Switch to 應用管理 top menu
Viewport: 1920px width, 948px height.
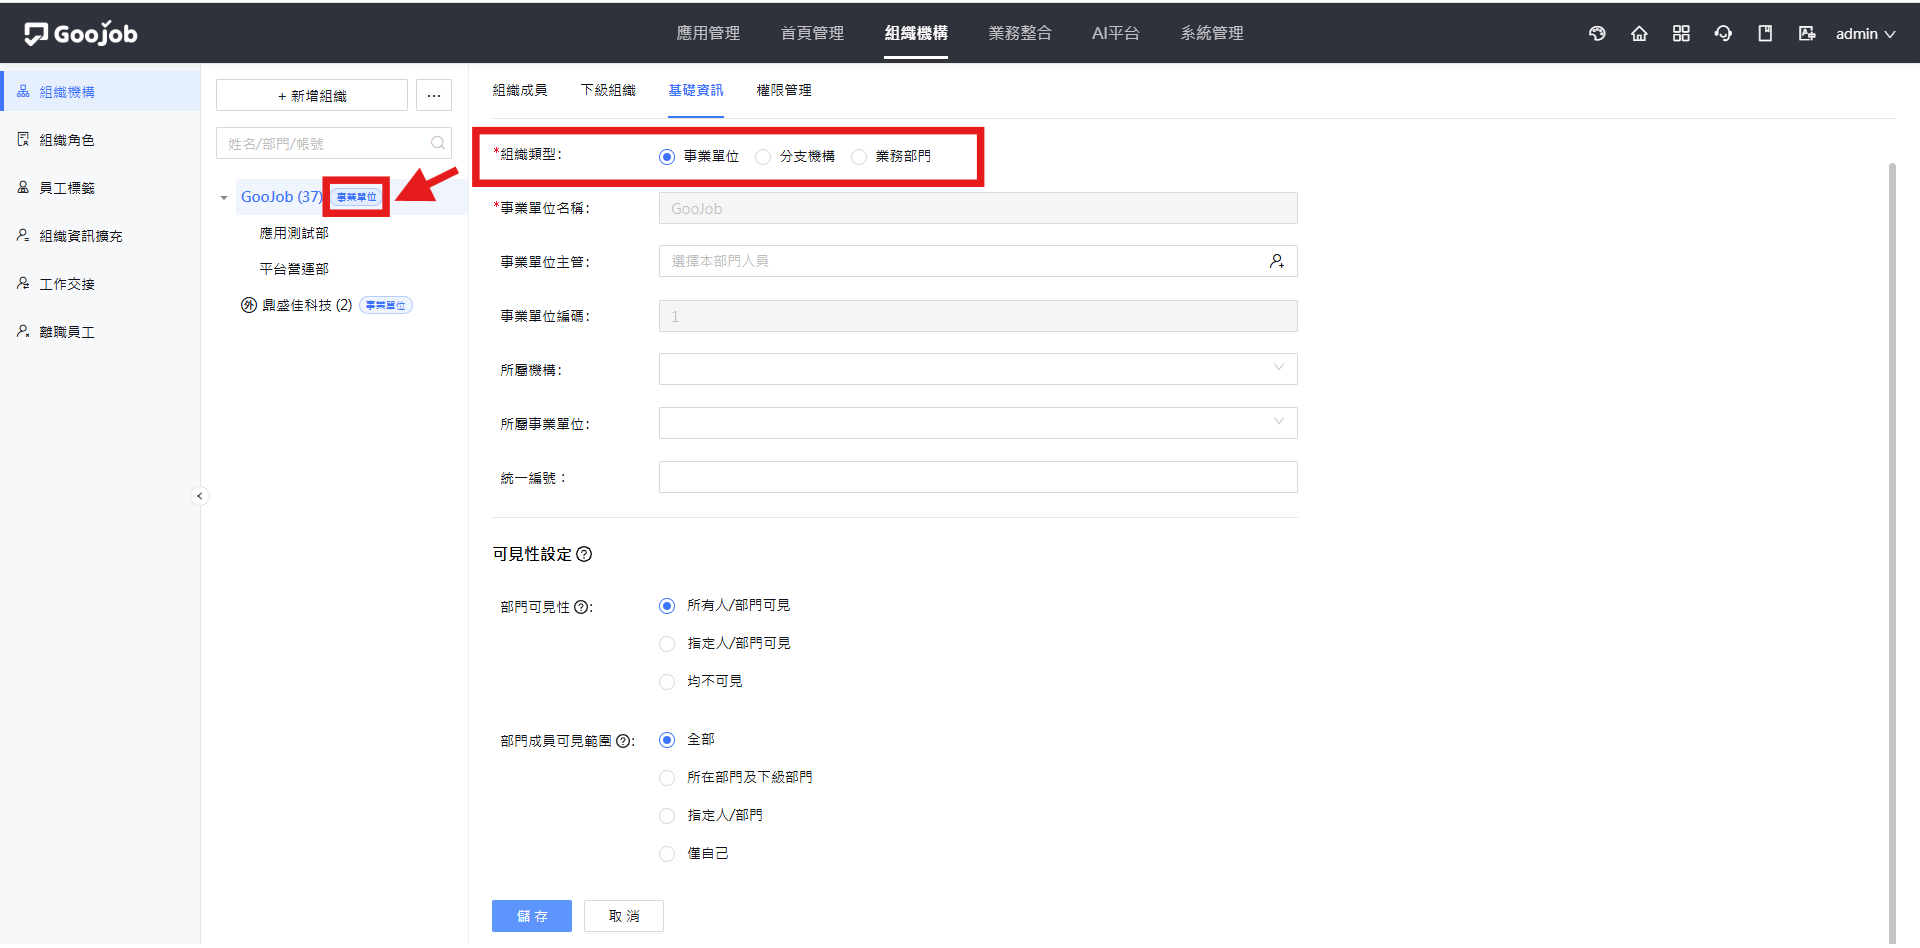pos(708,33)
